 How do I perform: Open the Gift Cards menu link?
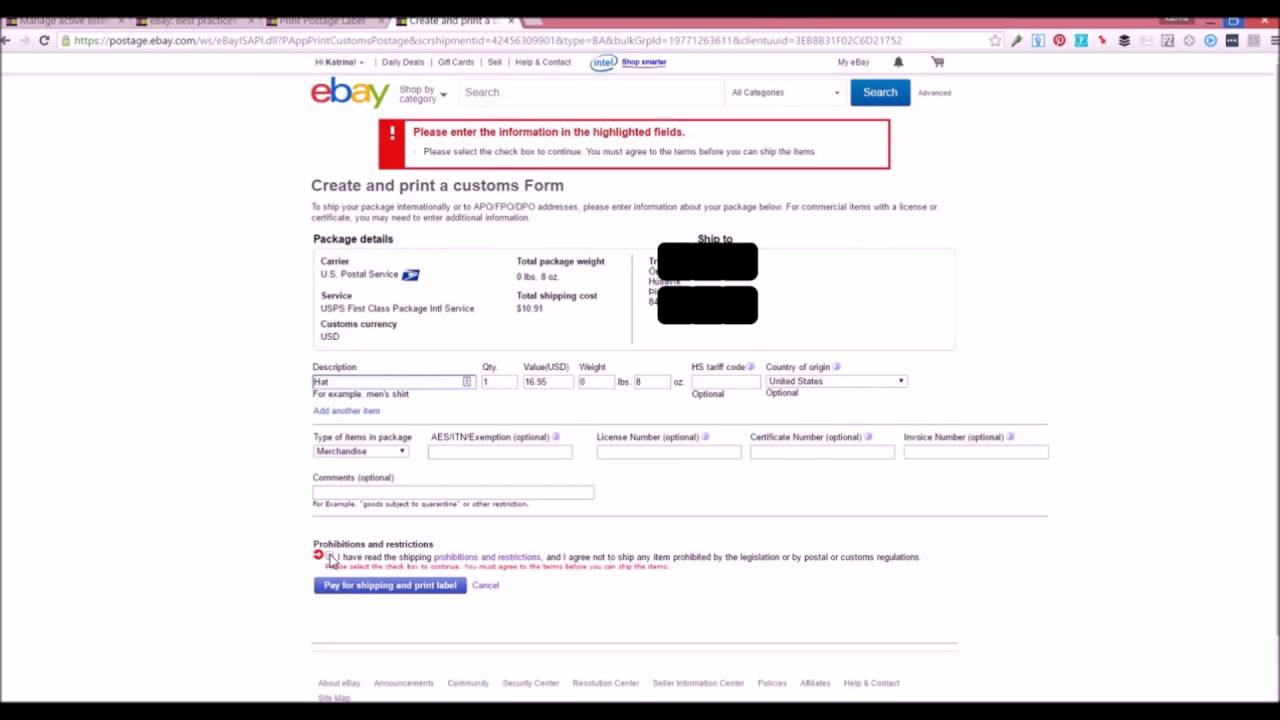pos(456,62)
